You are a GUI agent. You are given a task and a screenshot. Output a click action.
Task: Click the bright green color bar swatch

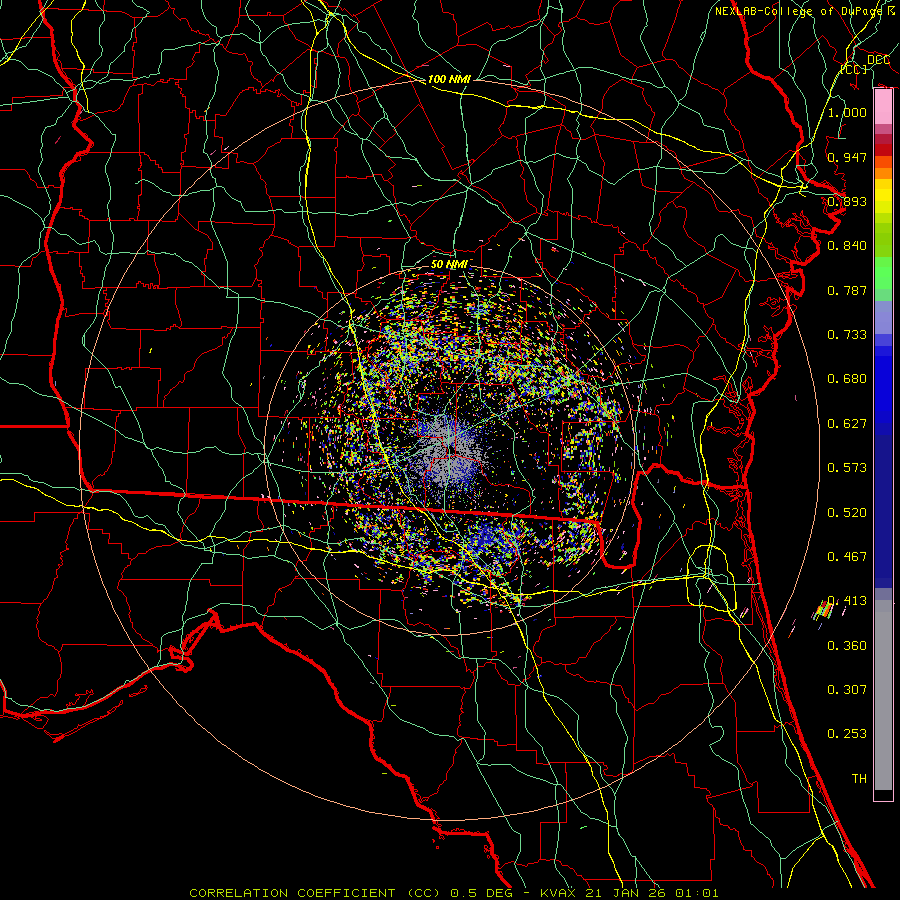pyautogui.click(x=883, y=273)
